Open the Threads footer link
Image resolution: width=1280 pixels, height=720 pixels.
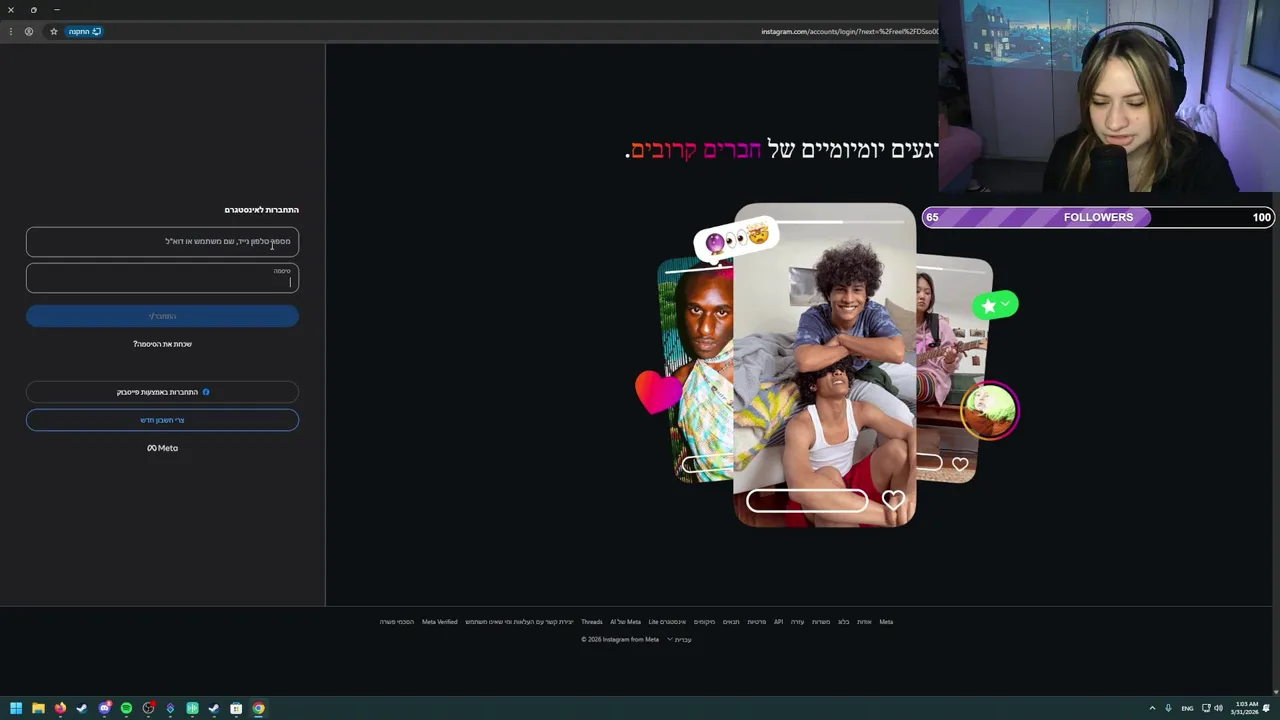[592, 622]
